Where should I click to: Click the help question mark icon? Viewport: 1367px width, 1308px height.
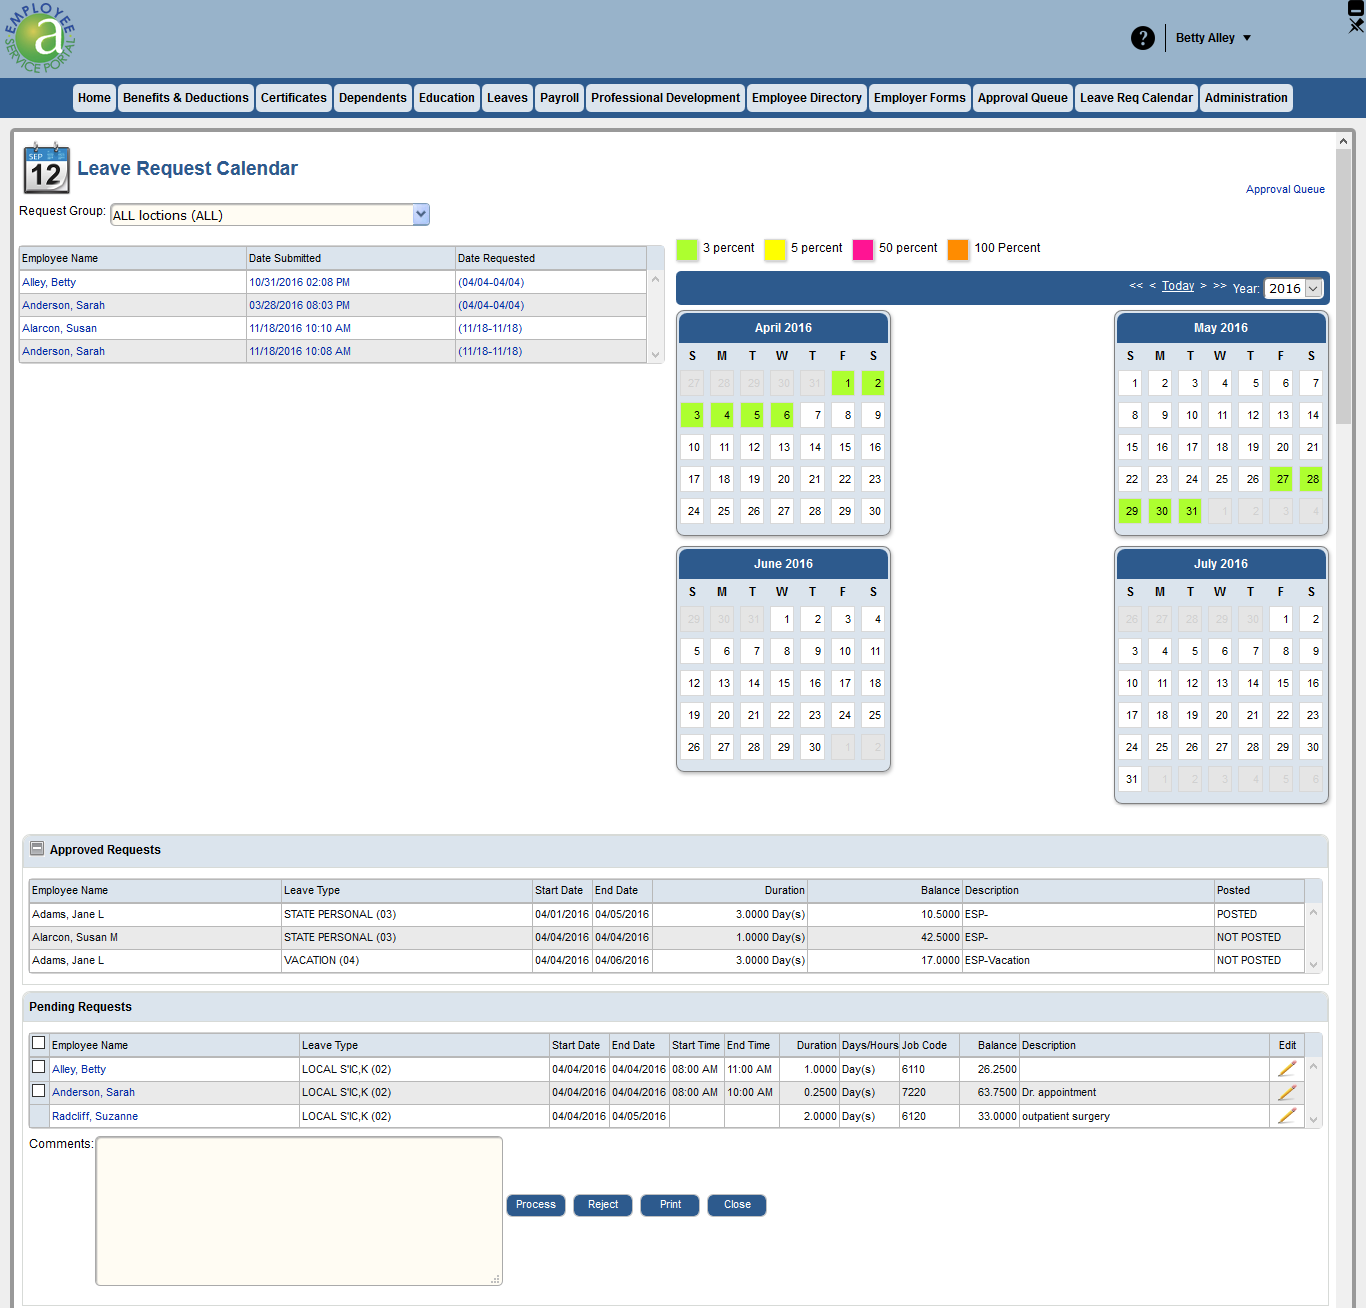(x=1142, y=38)
